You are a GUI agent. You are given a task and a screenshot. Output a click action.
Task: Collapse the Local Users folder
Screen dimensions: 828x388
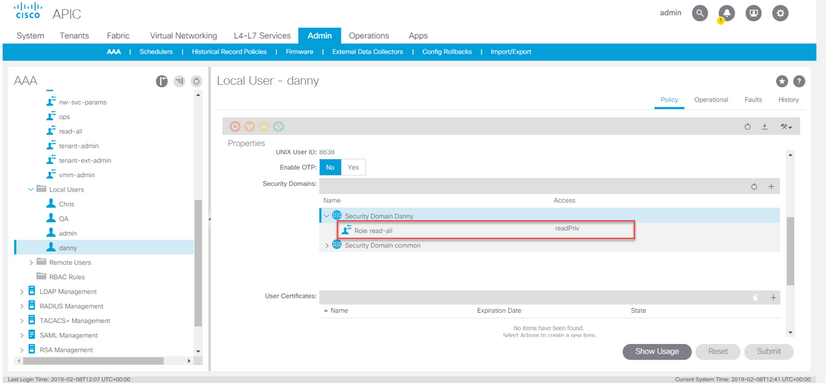(x=31, y=190)
